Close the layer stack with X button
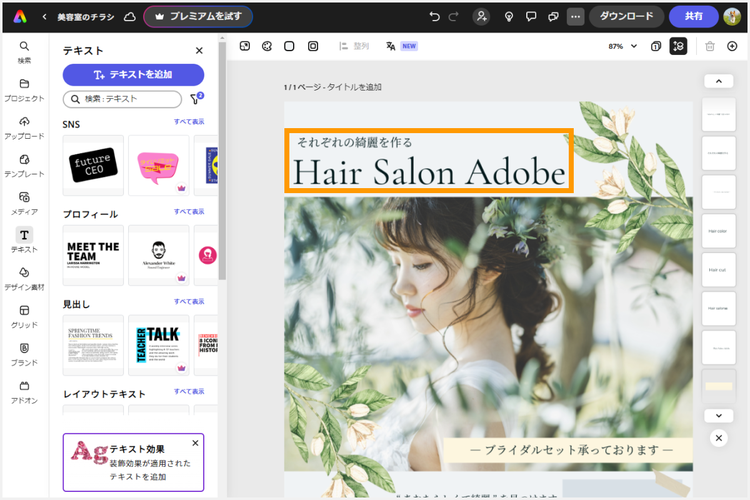Viewport: 750px width, 500px height. point(718,438)
